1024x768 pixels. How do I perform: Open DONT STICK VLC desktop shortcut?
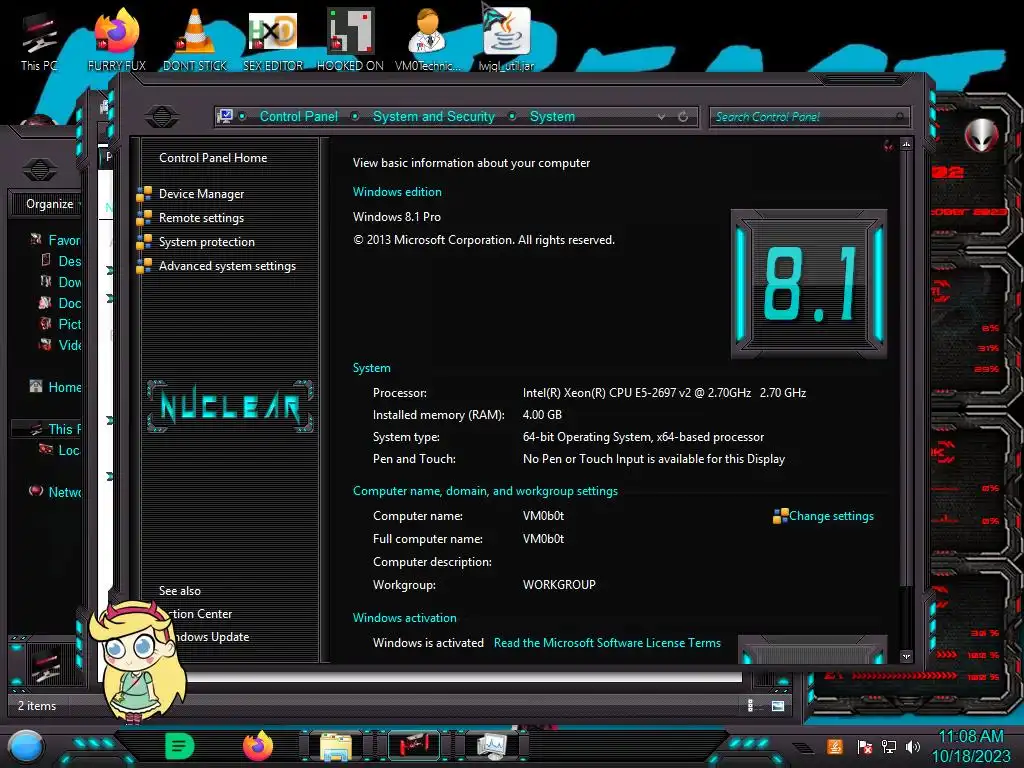point(195,40)
